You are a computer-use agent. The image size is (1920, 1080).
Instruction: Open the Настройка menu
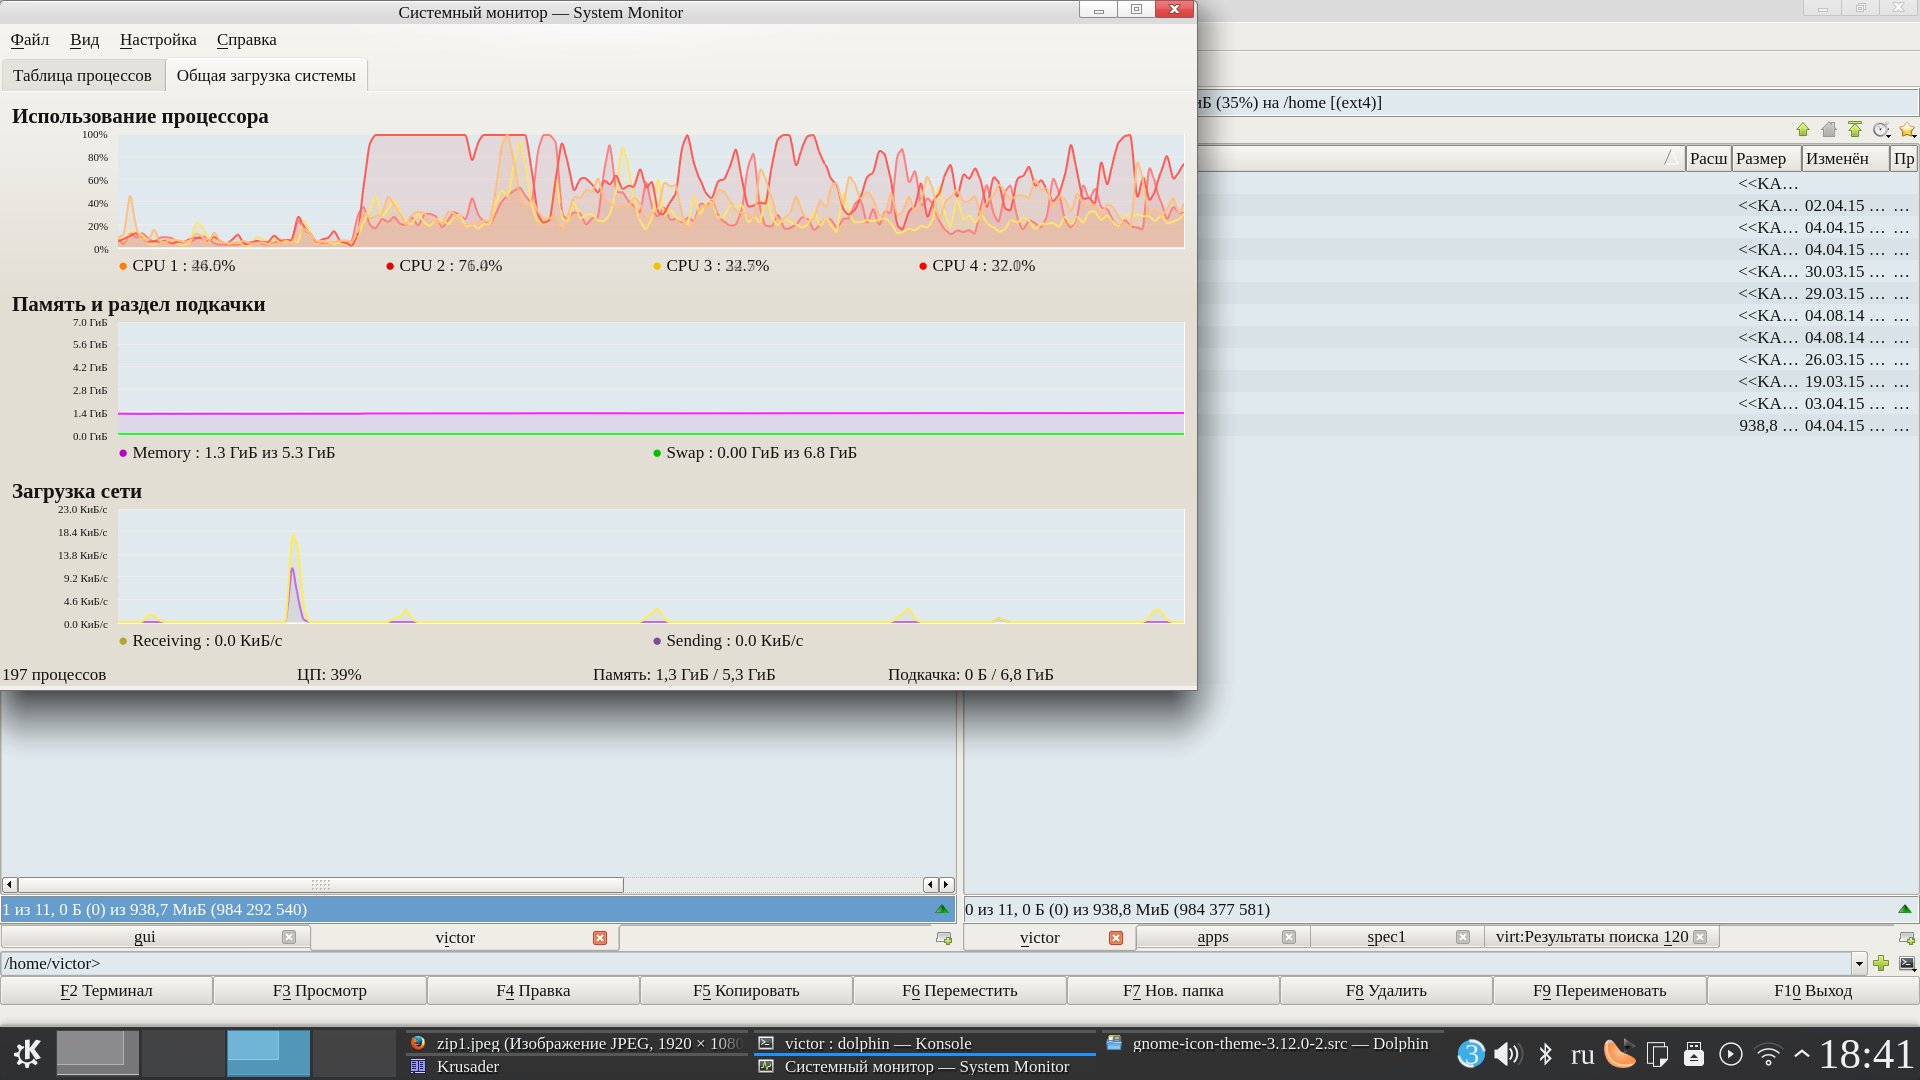tap(158, 40)
